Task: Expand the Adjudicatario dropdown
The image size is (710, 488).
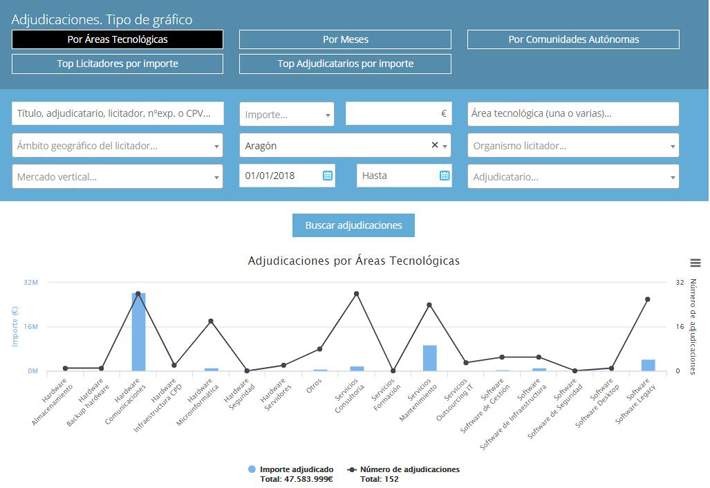Action: tap(573, 177)
